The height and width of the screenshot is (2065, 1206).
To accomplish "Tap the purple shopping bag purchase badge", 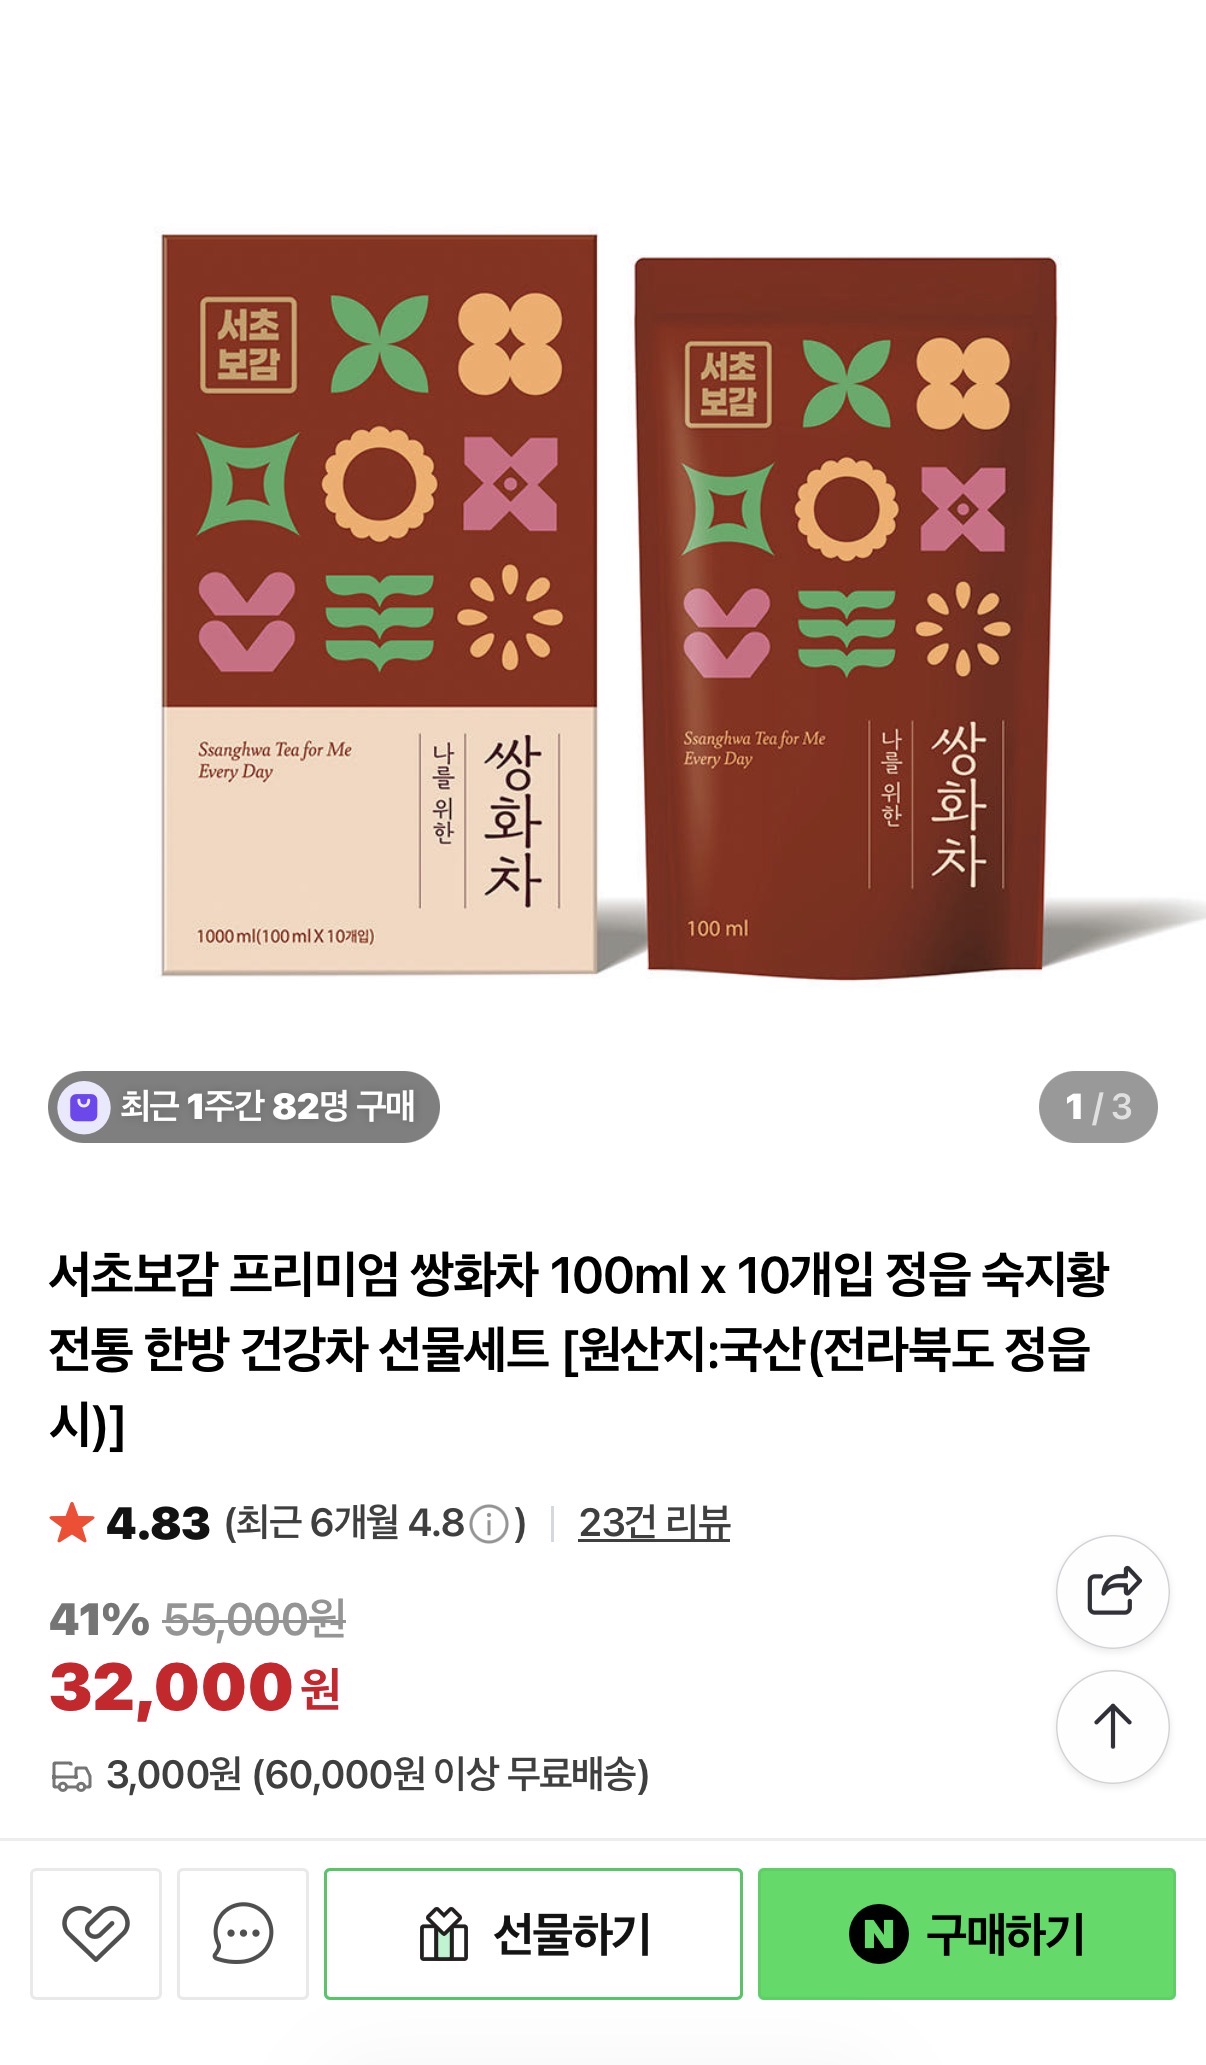I will coord(84,1107).
